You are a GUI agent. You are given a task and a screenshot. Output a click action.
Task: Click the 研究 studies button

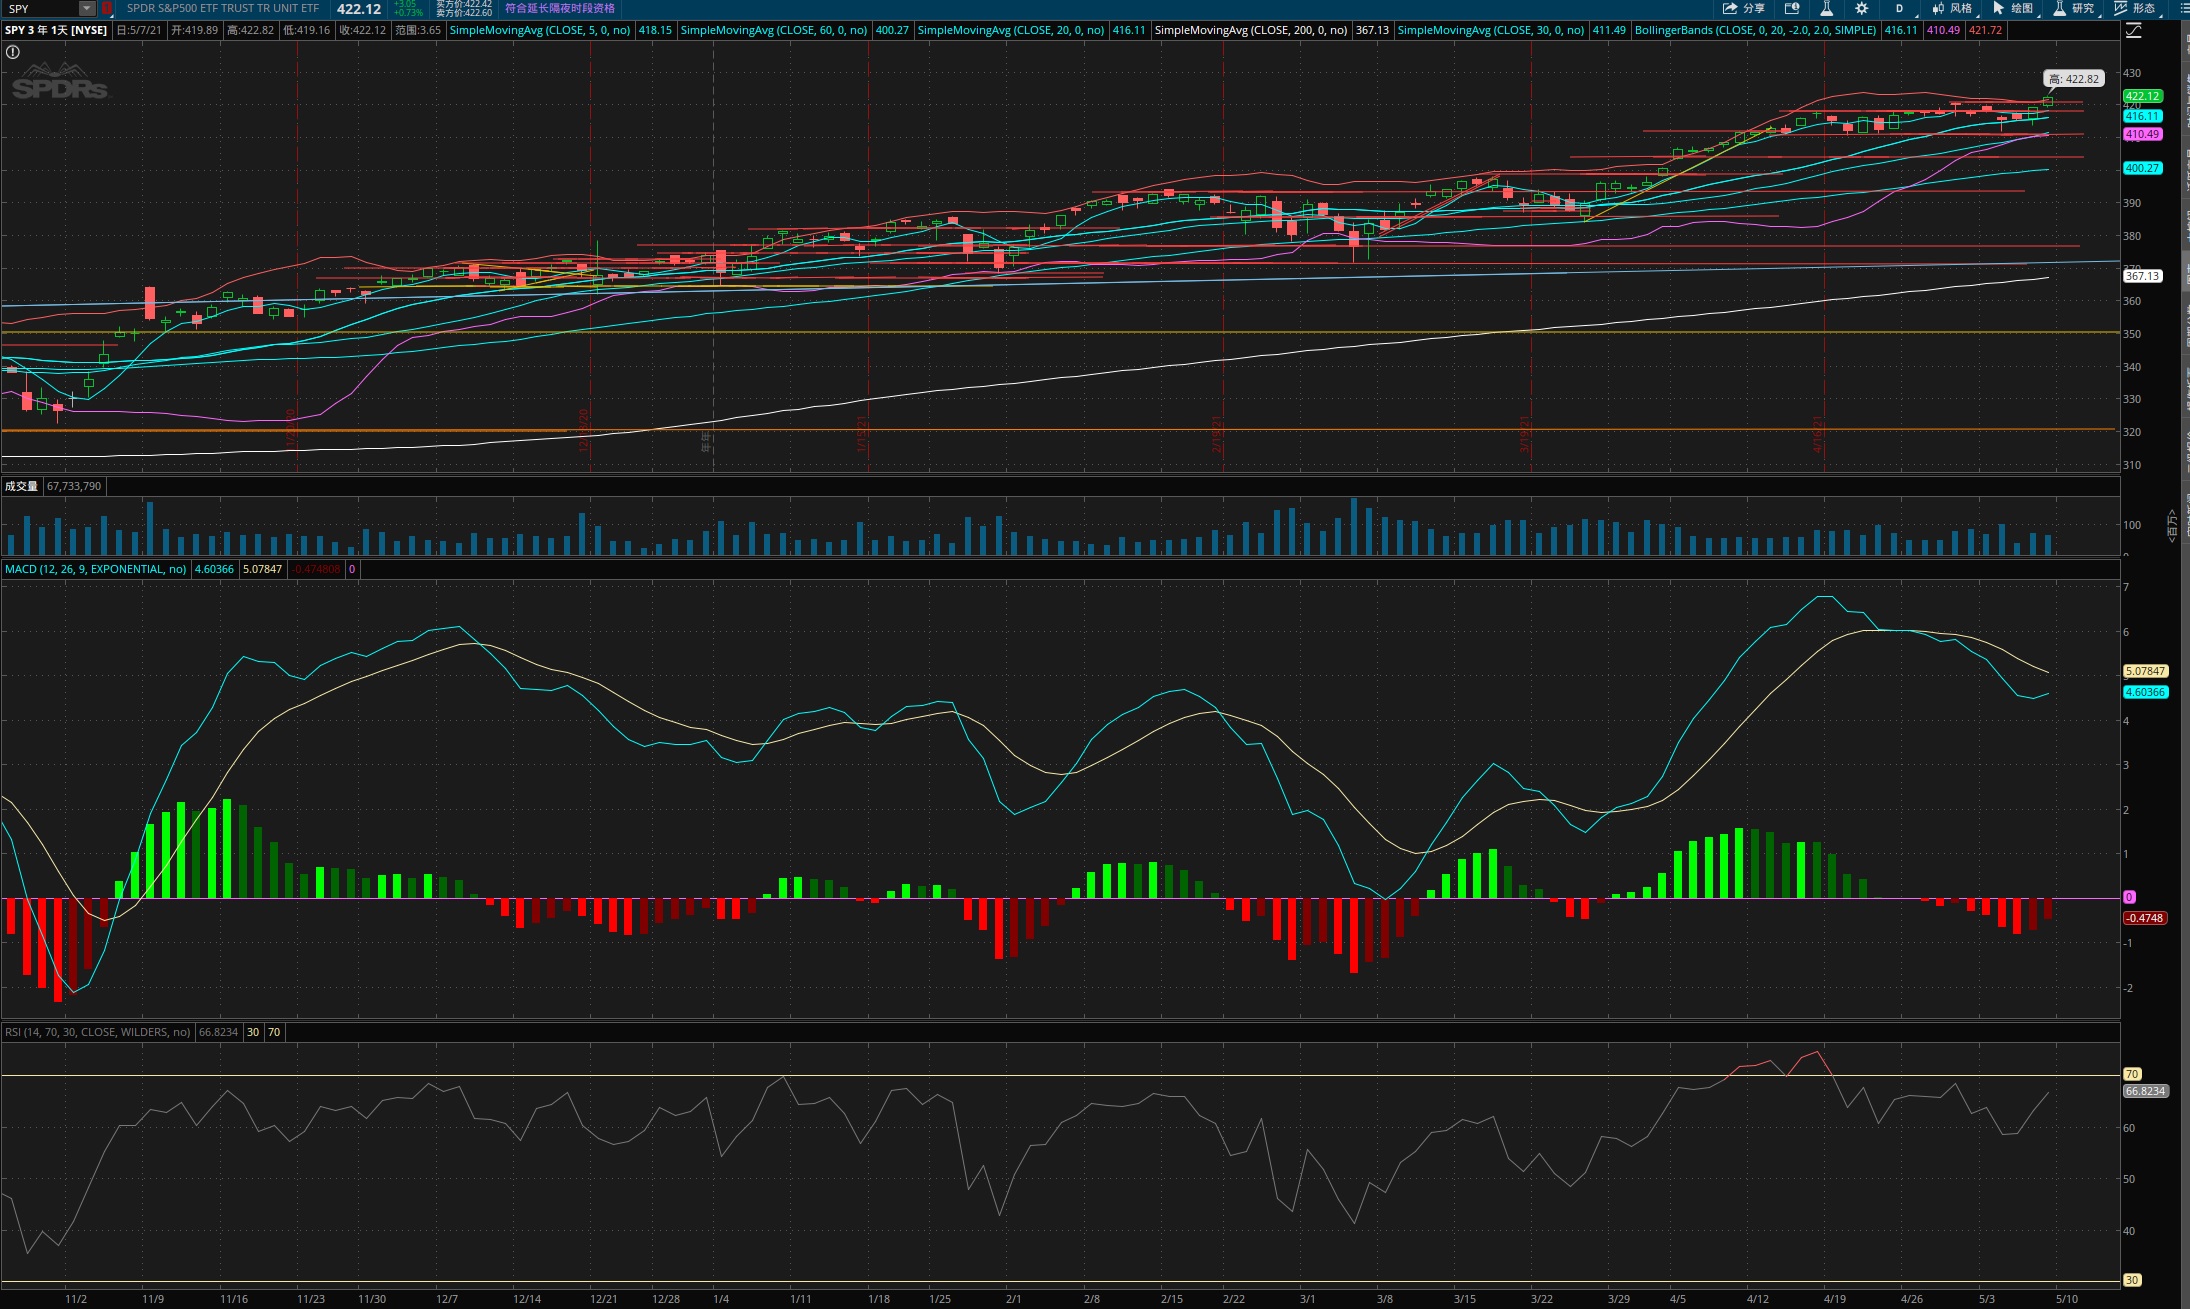pos(2074,8)
